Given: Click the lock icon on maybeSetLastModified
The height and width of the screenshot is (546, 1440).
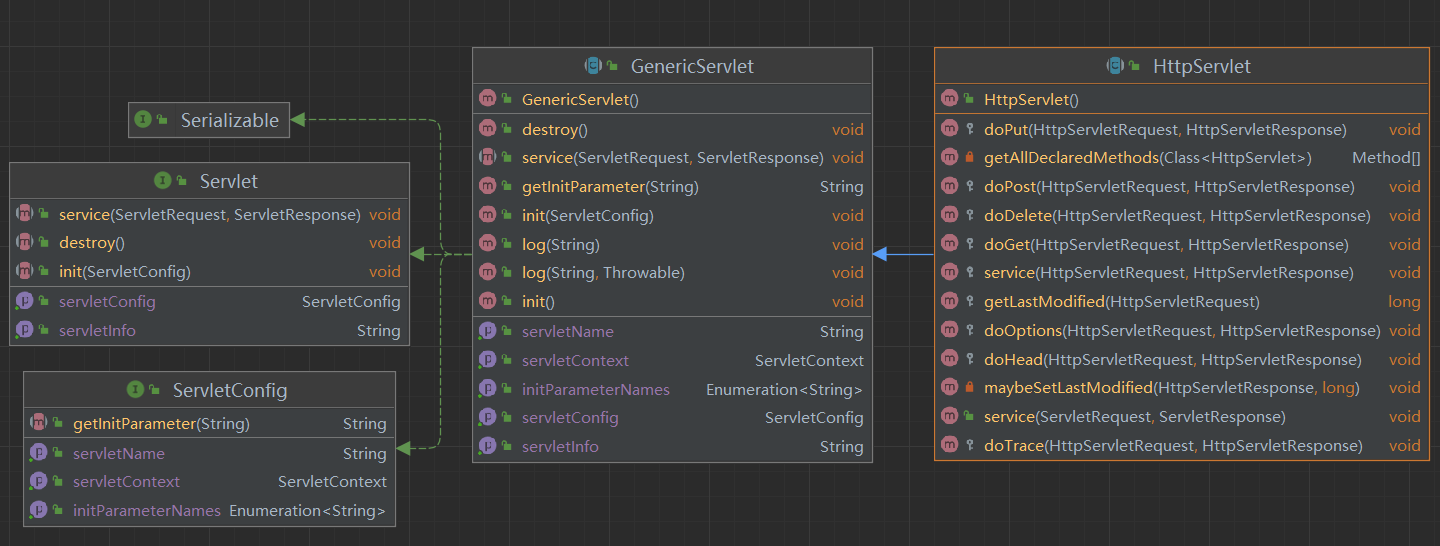Looking at the screenshot, I should coord(969,388).
